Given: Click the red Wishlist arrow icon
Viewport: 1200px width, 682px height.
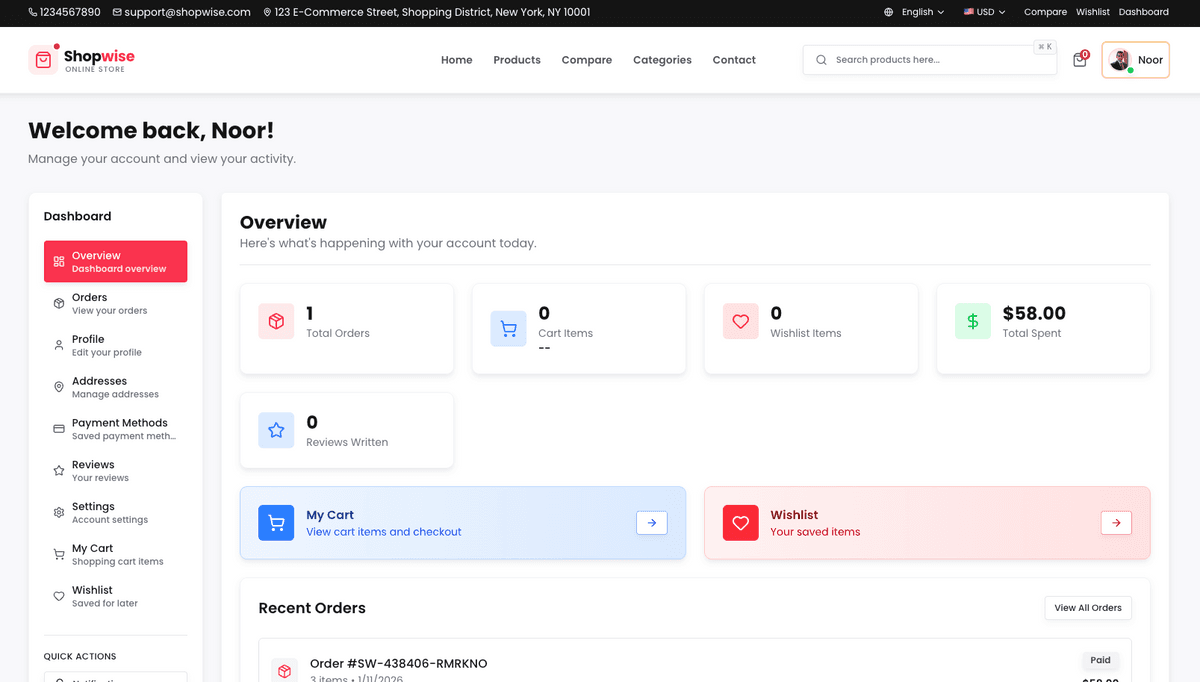Looking at the screenshot, I should coord(1116,522).
